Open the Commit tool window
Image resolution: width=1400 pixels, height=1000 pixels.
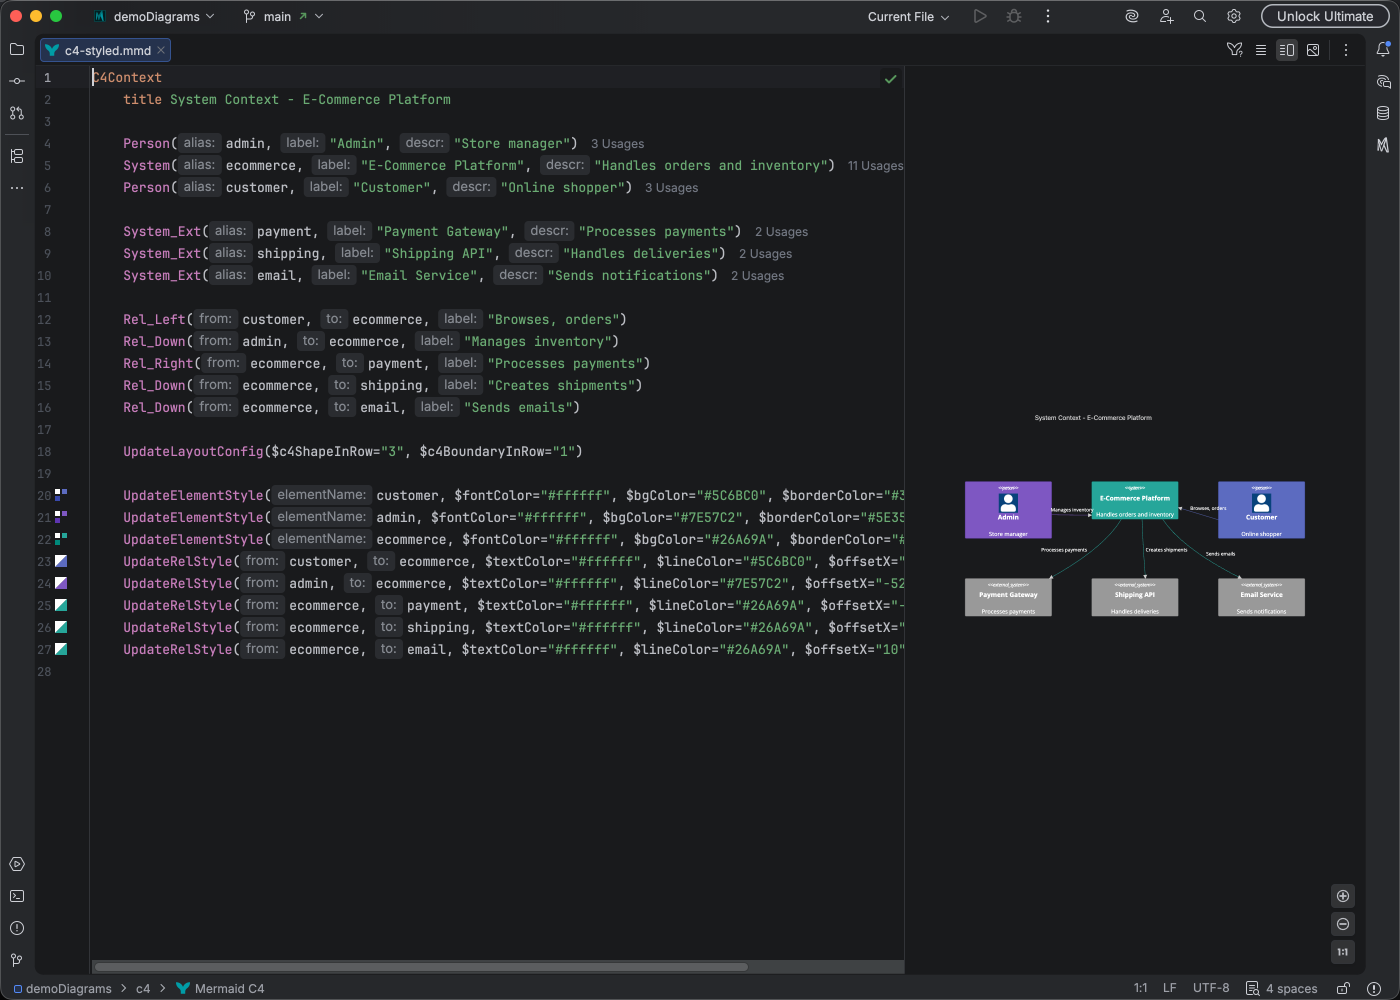click(16, 81)
